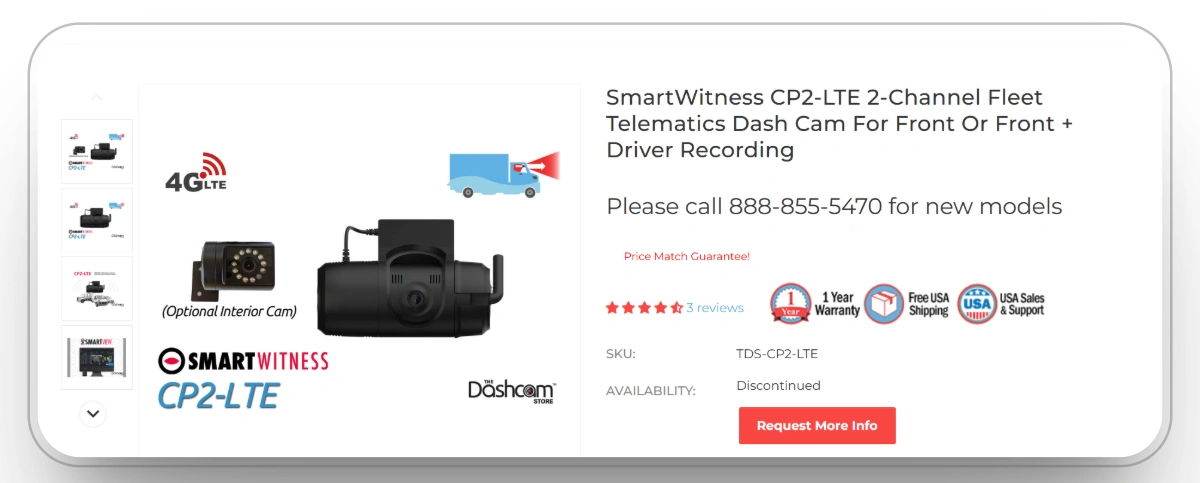
Task: Select the third CP2-LTE vehicles thumbnail
Action: [x=97, y=288]
